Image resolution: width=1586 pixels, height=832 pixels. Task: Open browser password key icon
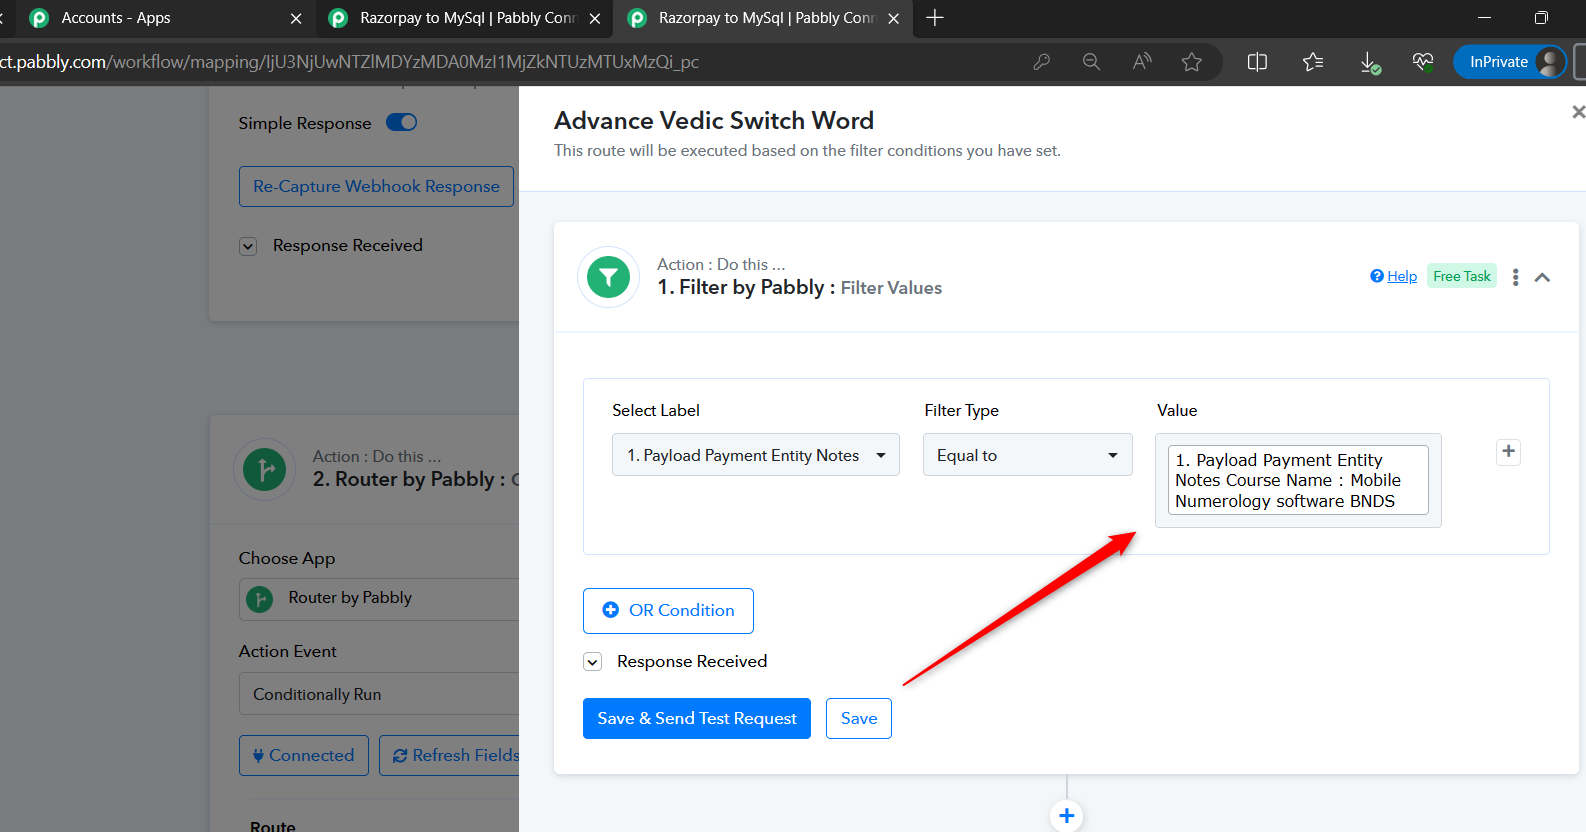point(1041,62)
